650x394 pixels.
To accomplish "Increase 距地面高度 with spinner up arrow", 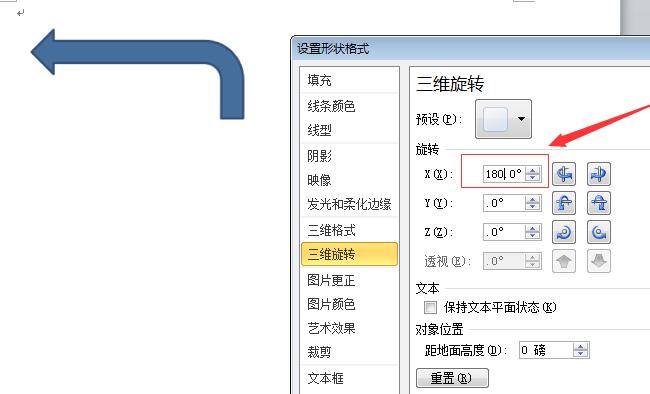I will pos(581,346).
